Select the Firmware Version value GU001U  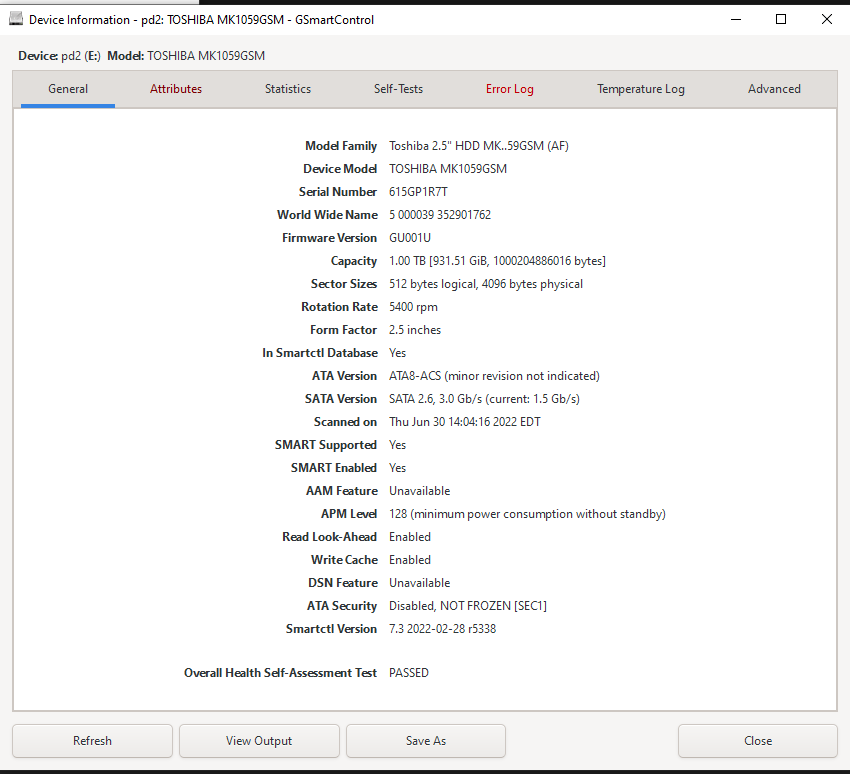pyautogui.click(x=410, y=238)
